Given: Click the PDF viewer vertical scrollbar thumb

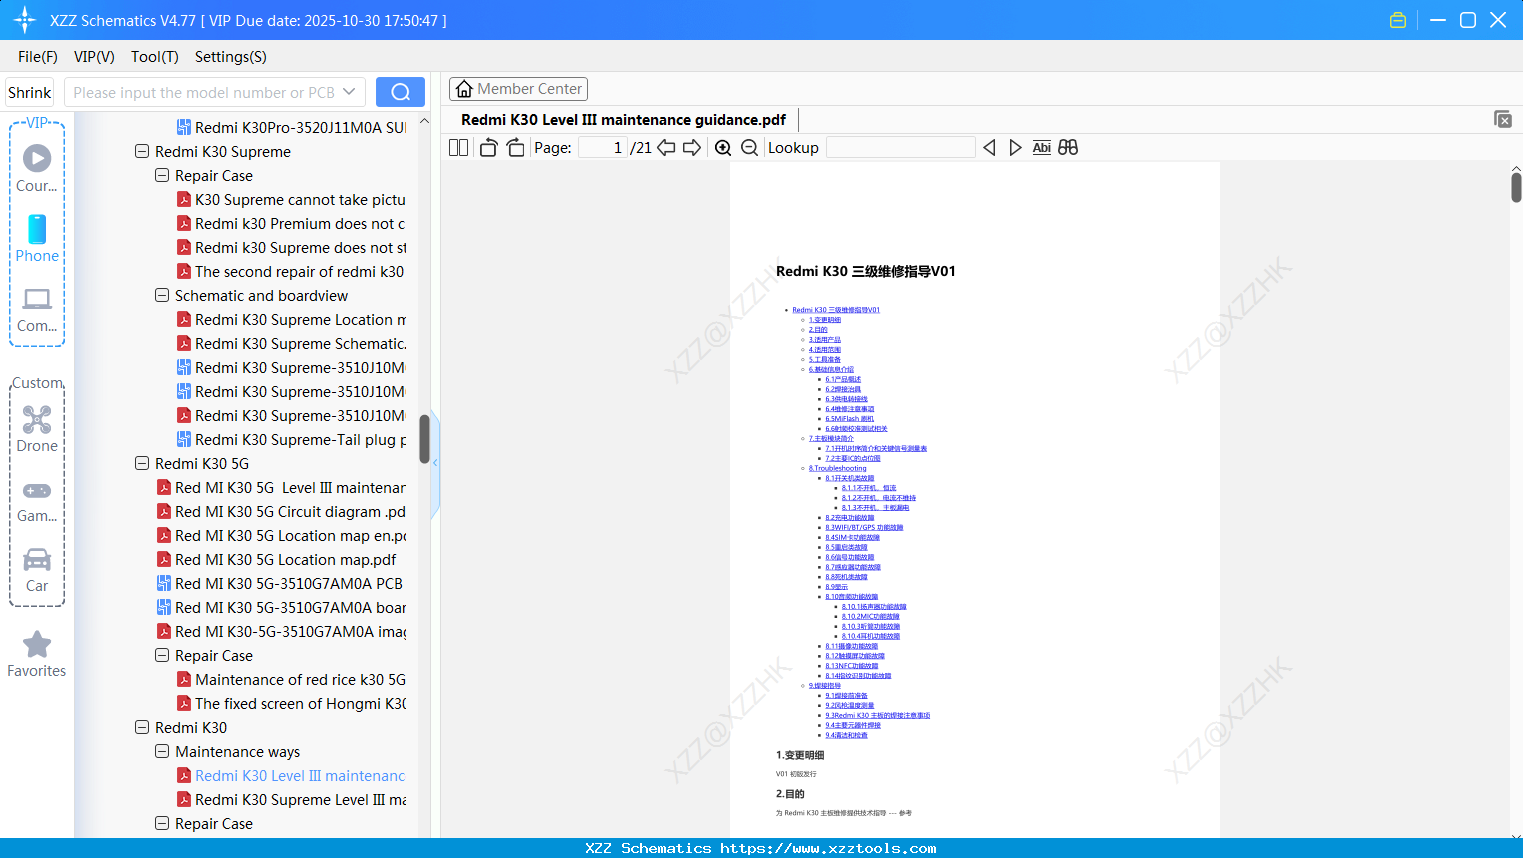Looking at the screenshot, I should (x=1516, y=187).
